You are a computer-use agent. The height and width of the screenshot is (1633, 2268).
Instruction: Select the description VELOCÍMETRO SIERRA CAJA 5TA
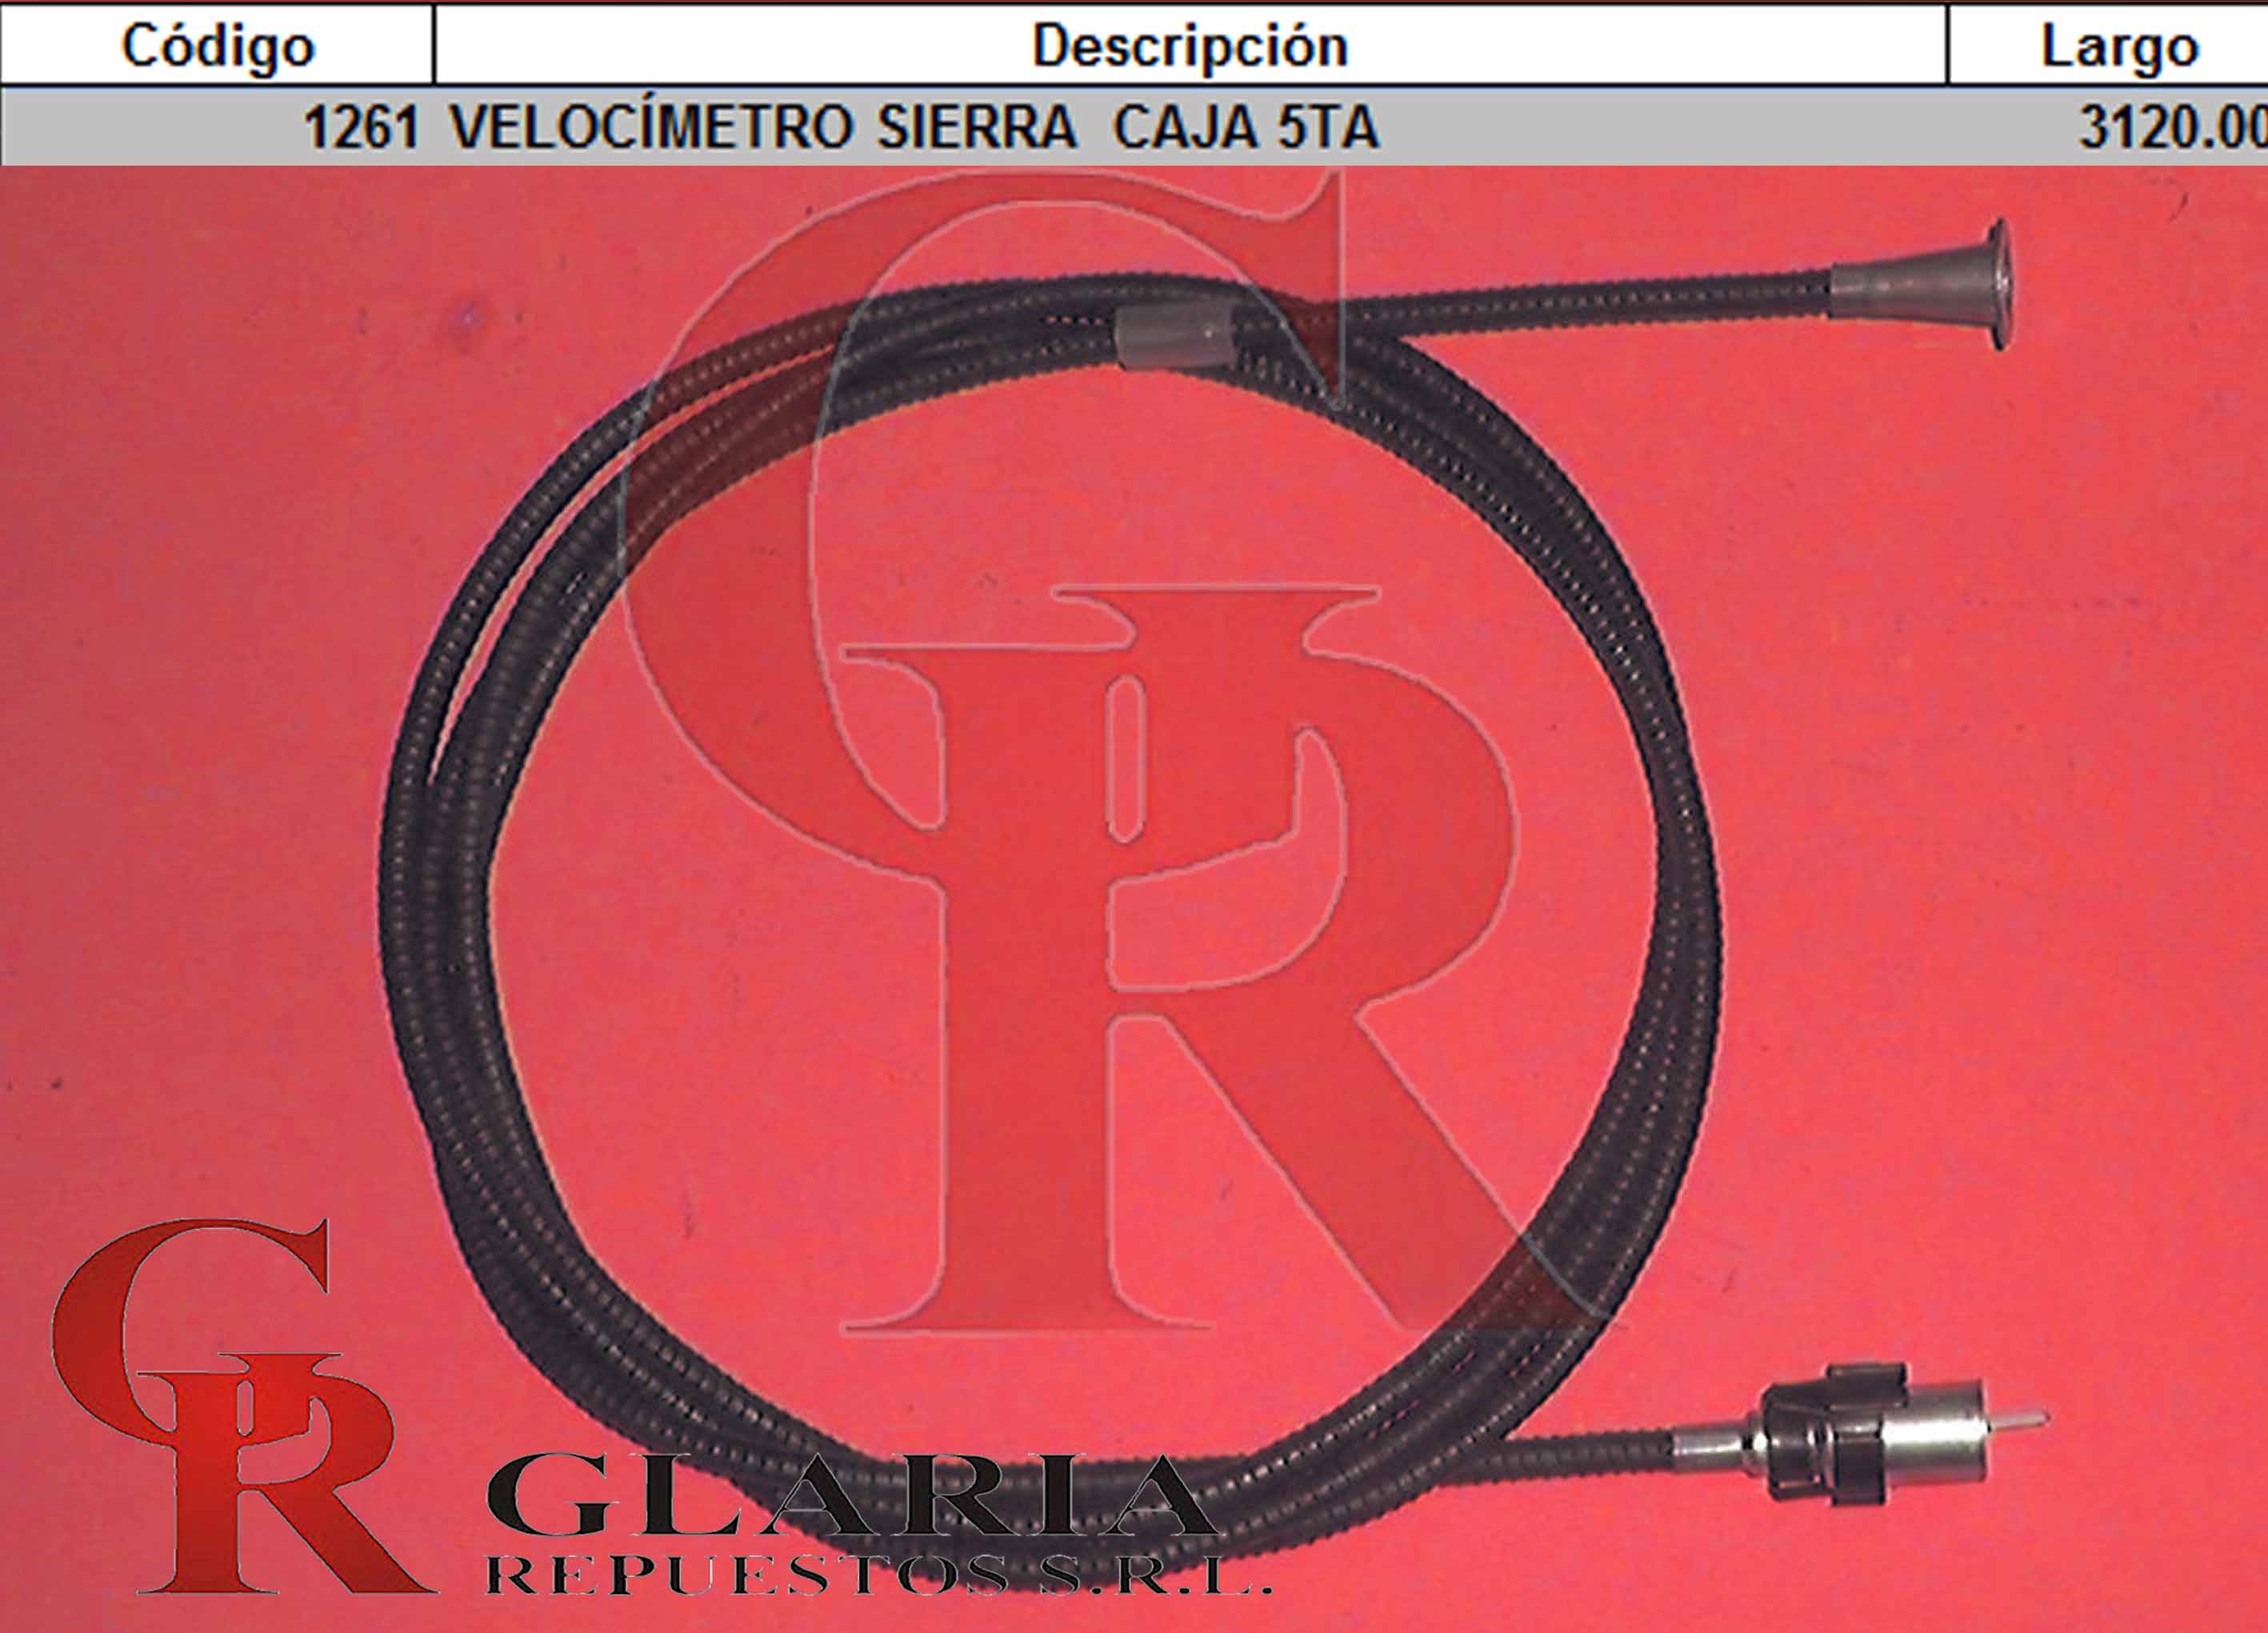click(x=914, y=127)
